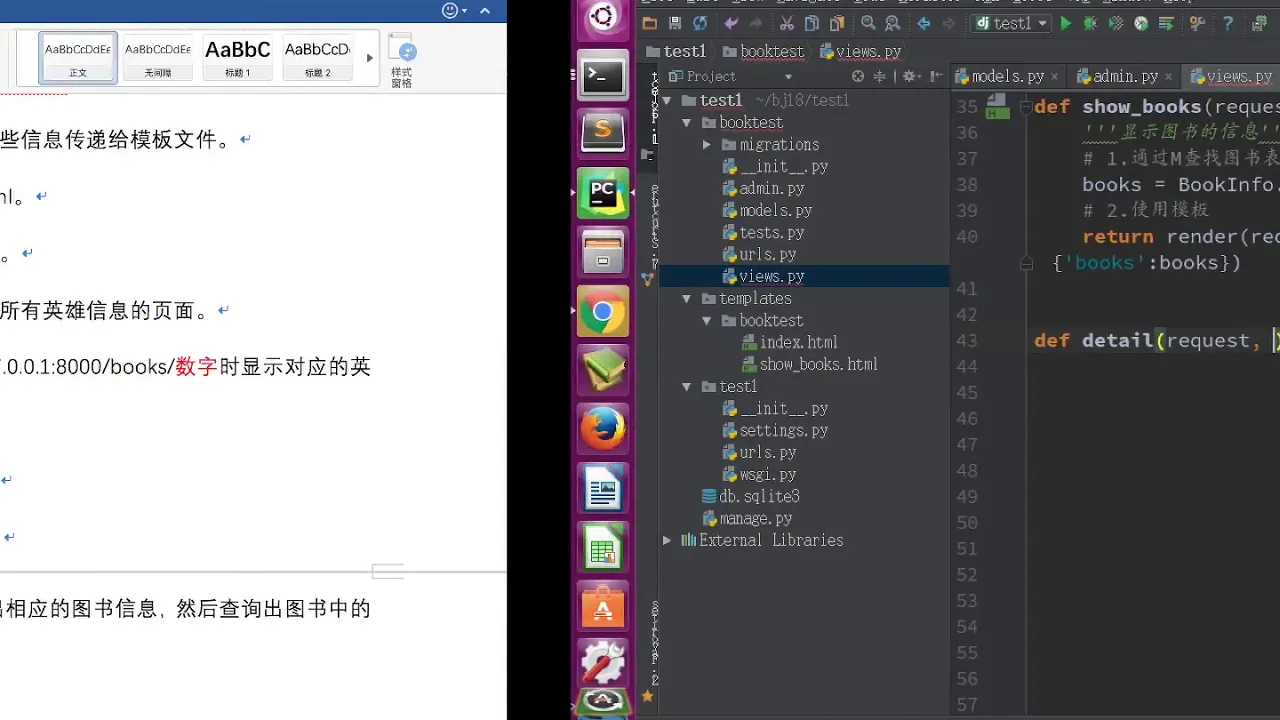
Task: Collapse the booktest folder under templates
Action: 707,320
